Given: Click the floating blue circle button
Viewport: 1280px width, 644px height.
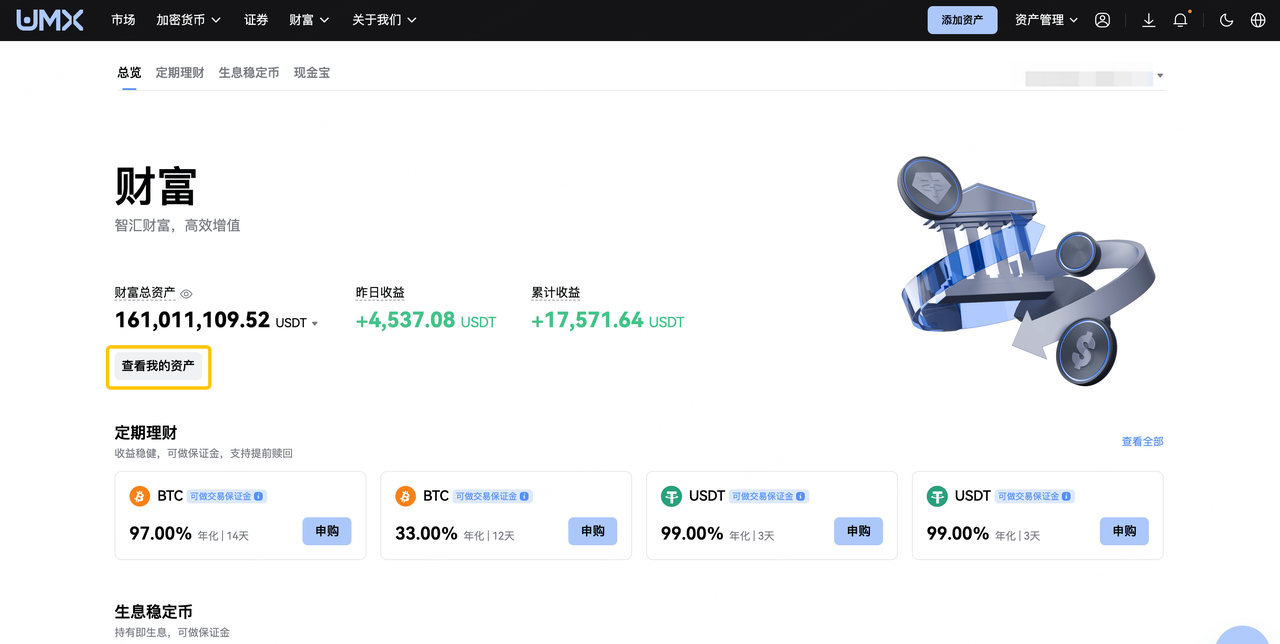Looking at the screenshot, I should (1243, 636).
